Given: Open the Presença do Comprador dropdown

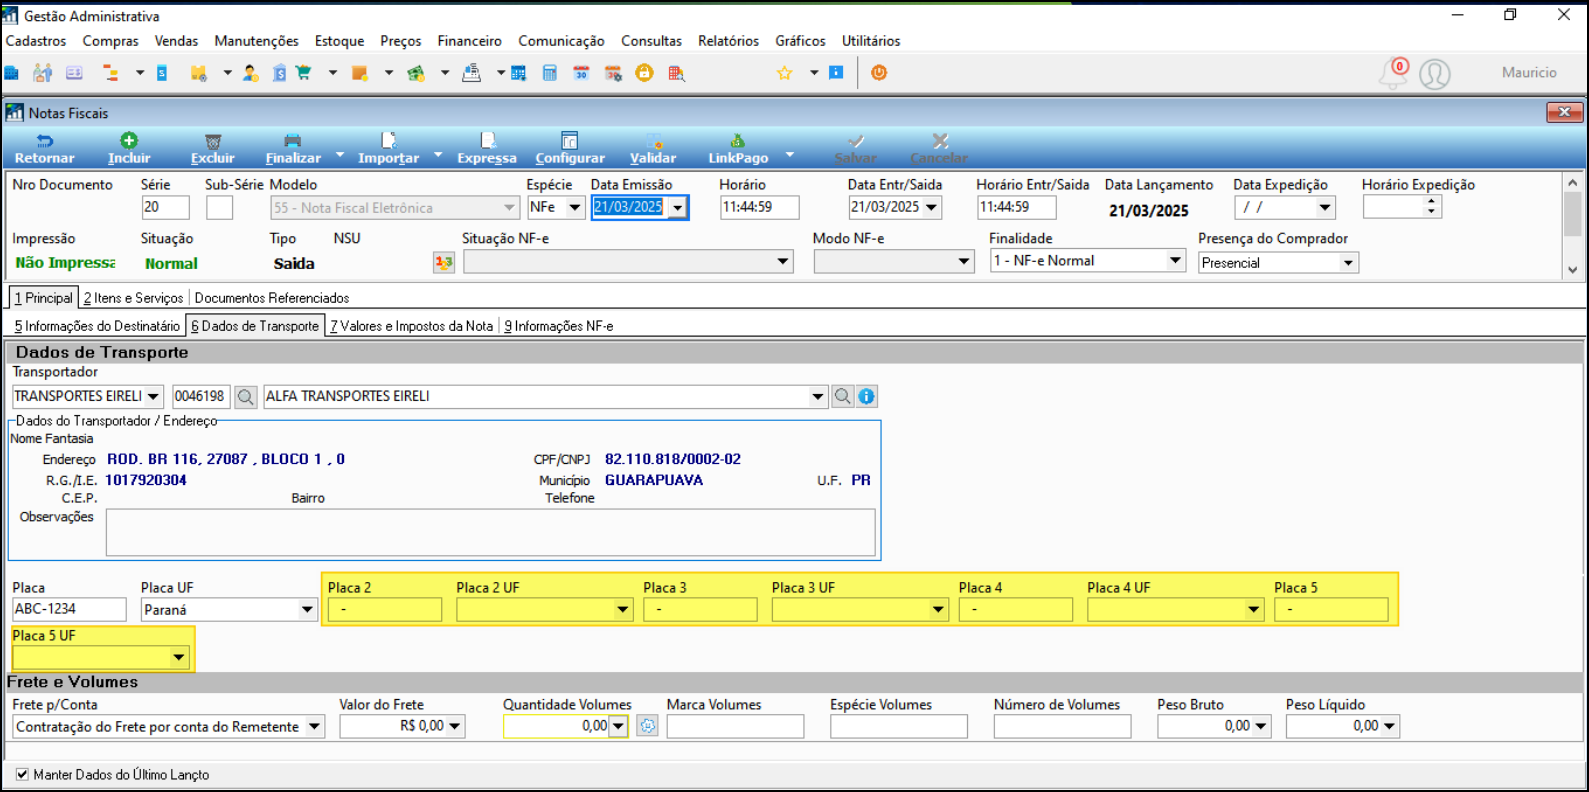Looking at the screenshot, I should 1348,262.
